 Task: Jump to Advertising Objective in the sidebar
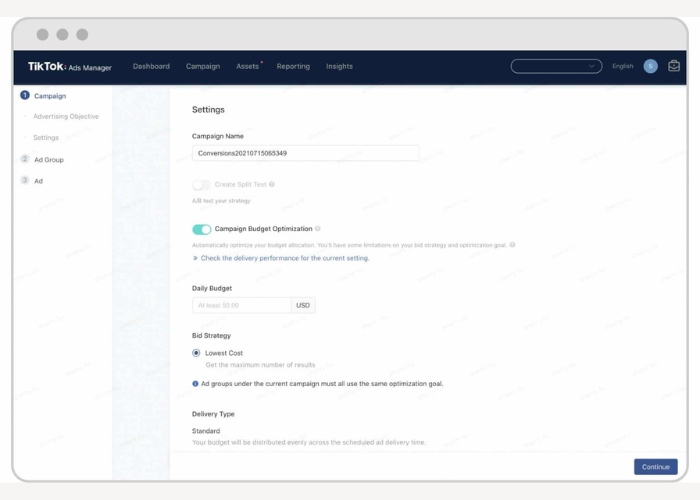coord(66,117)
